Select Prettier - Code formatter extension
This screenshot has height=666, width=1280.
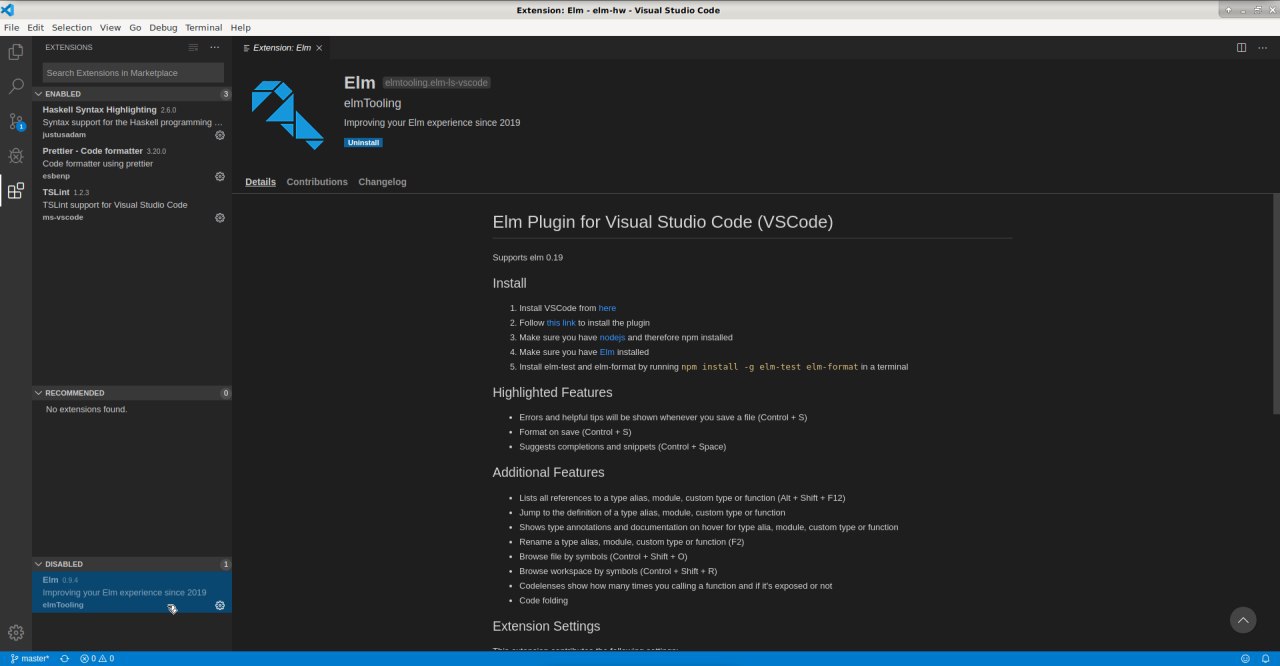[132, 163]
